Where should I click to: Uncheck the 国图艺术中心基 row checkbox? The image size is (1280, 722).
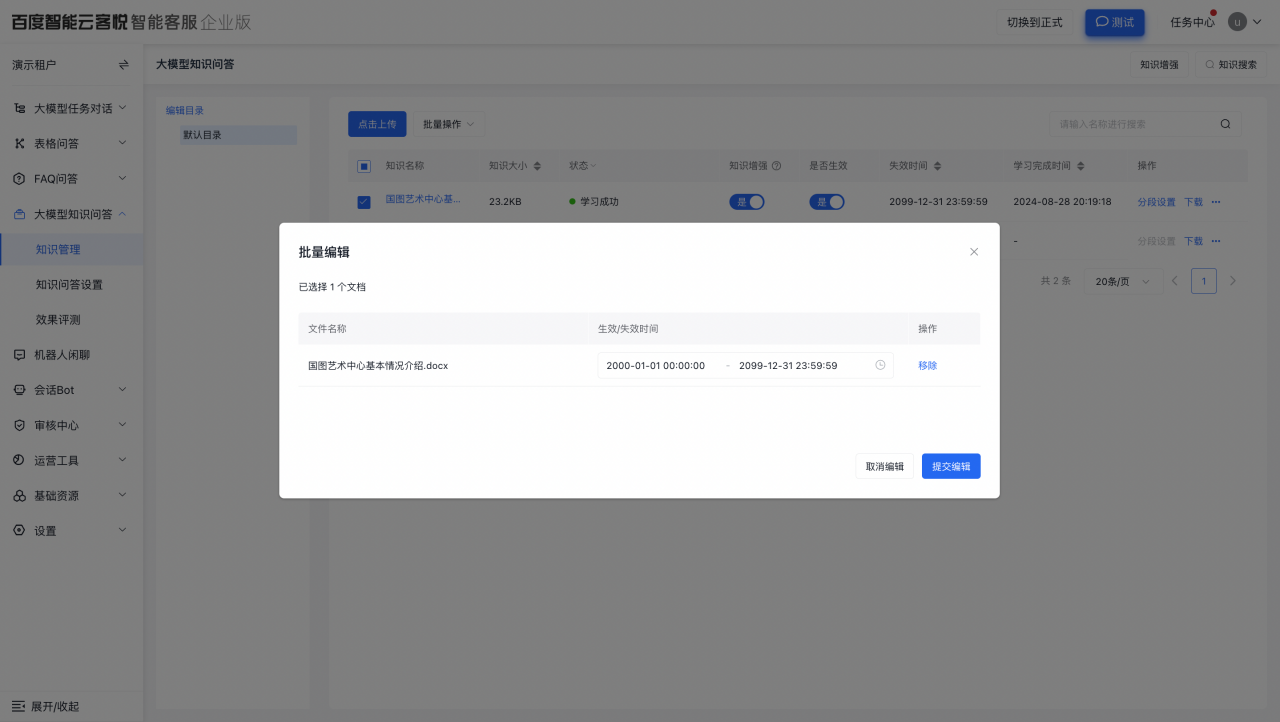point(364,202)
